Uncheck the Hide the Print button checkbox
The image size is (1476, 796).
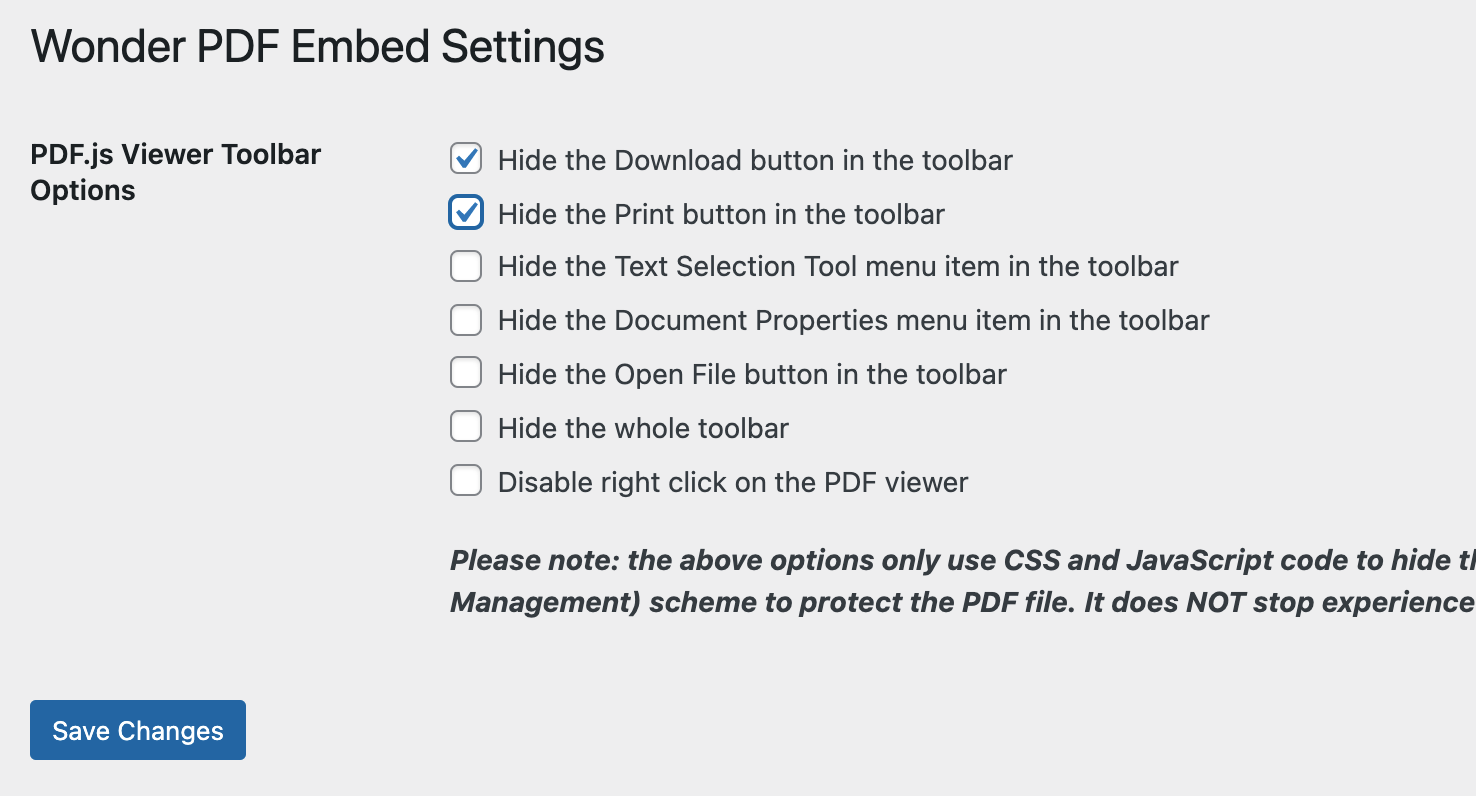pyautogui.click(x=466, y=213)
